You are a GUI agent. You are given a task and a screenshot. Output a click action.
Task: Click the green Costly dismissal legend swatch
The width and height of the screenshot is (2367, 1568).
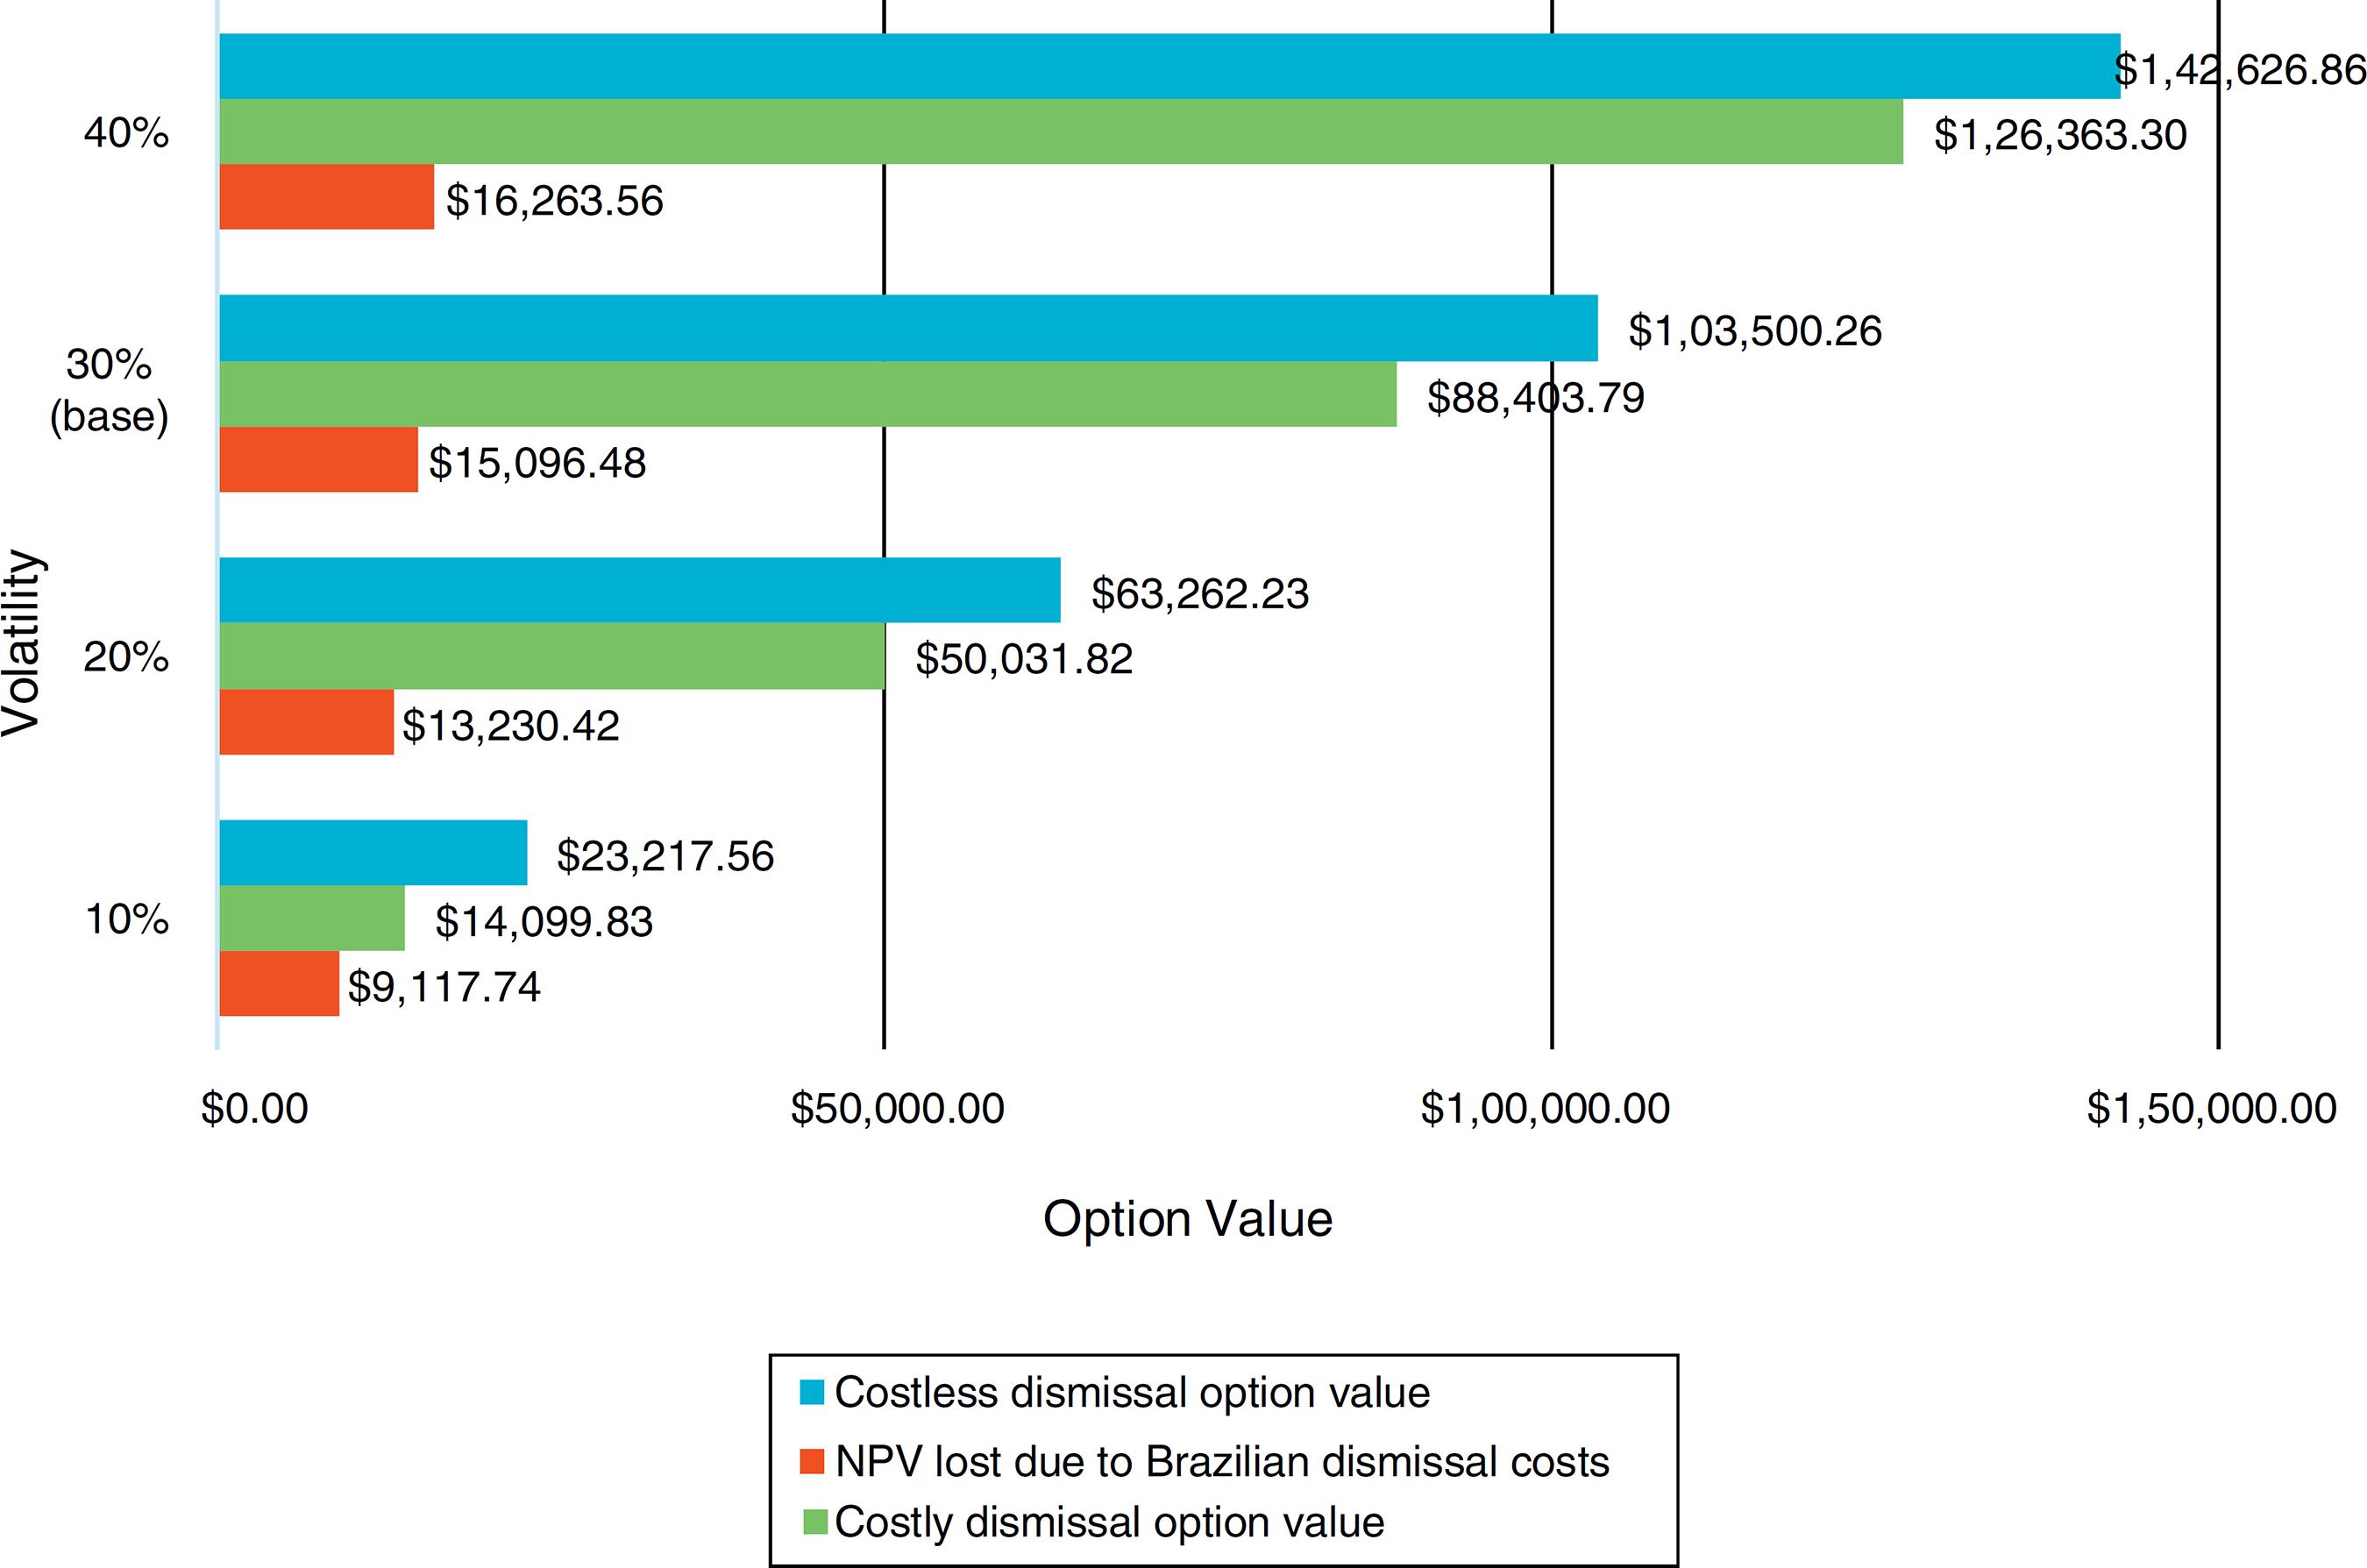click(x=815, y=1522)
